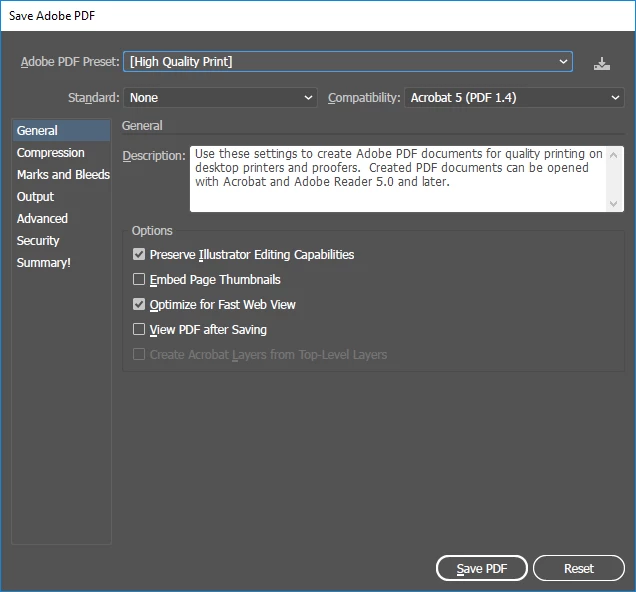Open the Marks and Bleeds section
636x592 pixels.
point(61,175)
